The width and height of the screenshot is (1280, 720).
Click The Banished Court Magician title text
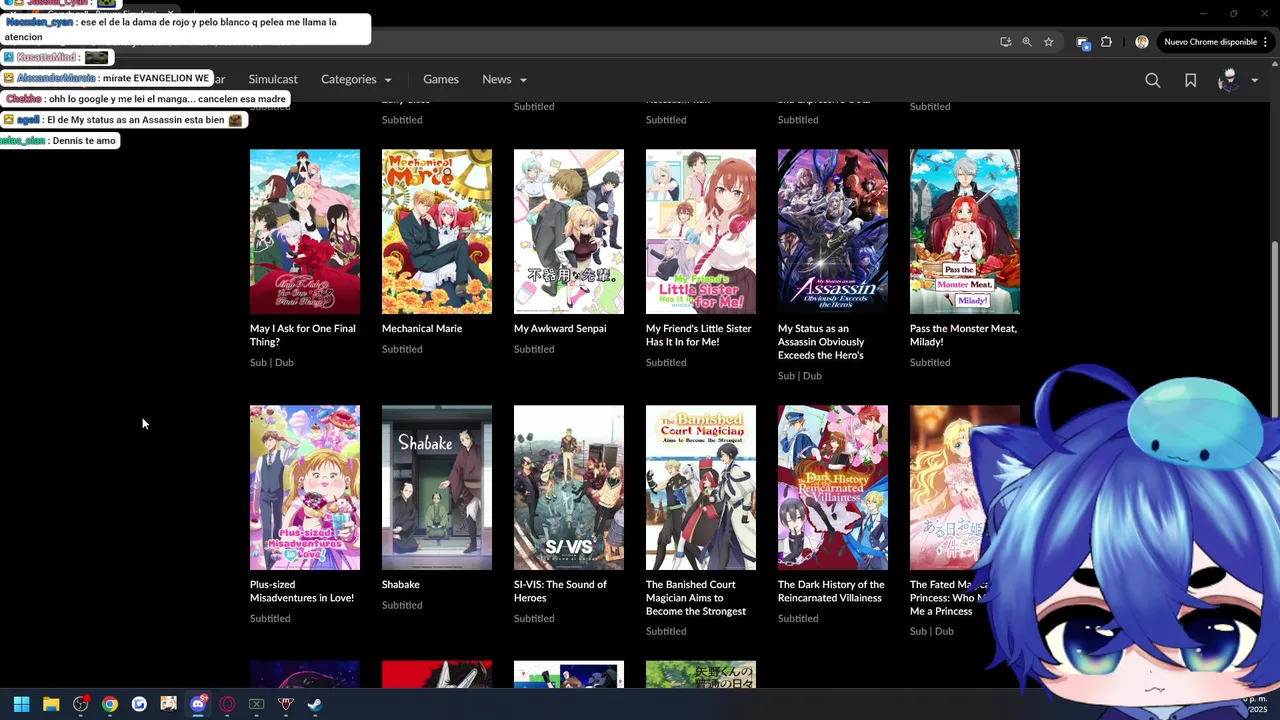click(696, 598)
